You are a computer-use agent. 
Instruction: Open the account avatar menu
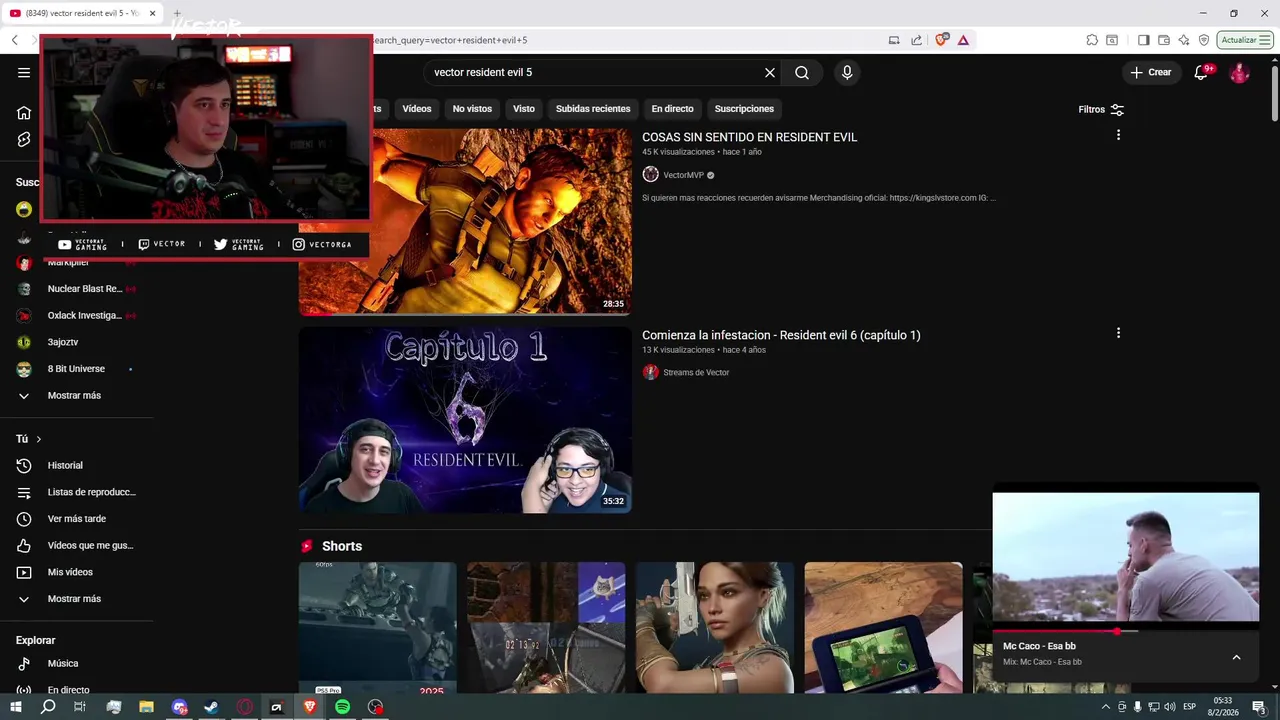1239,72
